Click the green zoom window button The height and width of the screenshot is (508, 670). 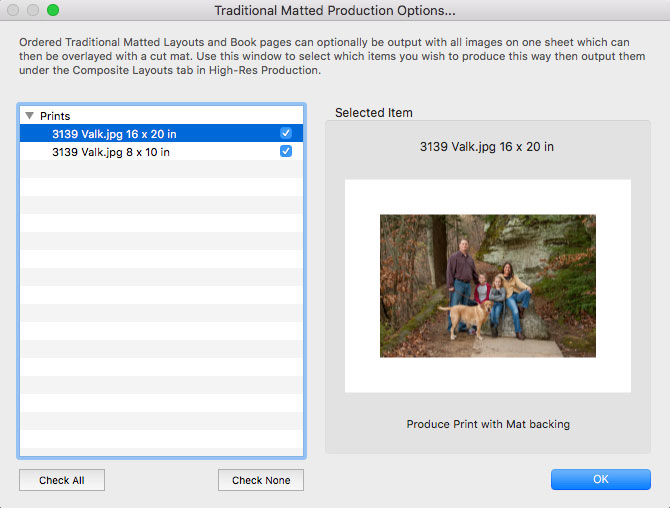tap(53, 10)
